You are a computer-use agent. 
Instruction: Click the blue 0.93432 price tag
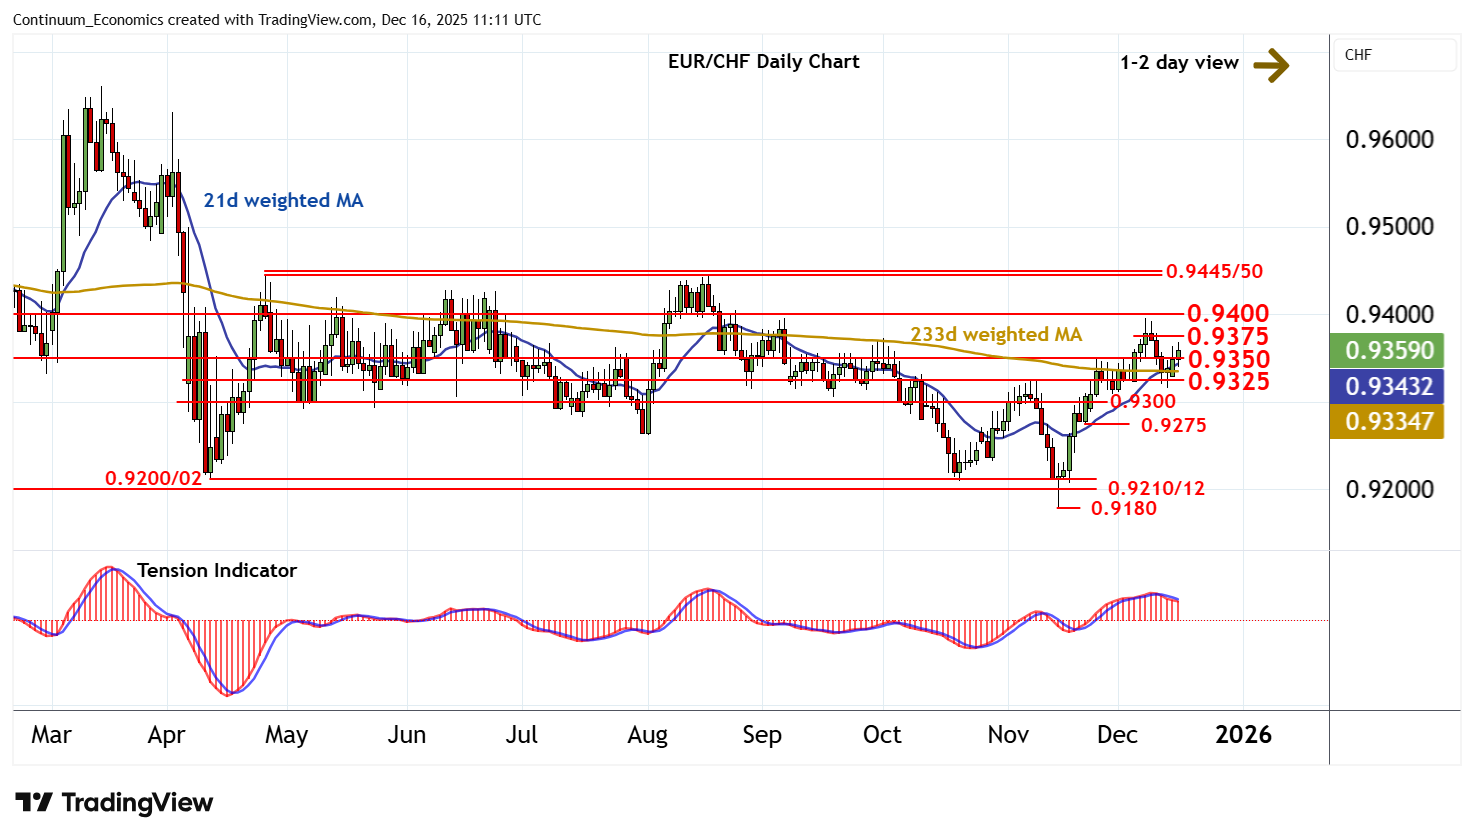point(1388,386)
